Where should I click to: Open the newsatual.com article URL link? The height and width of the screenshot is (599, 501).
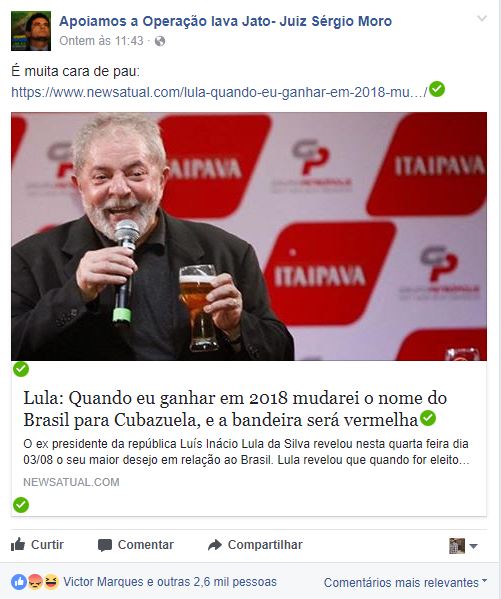pyautogui.click(x=219, y=92)
